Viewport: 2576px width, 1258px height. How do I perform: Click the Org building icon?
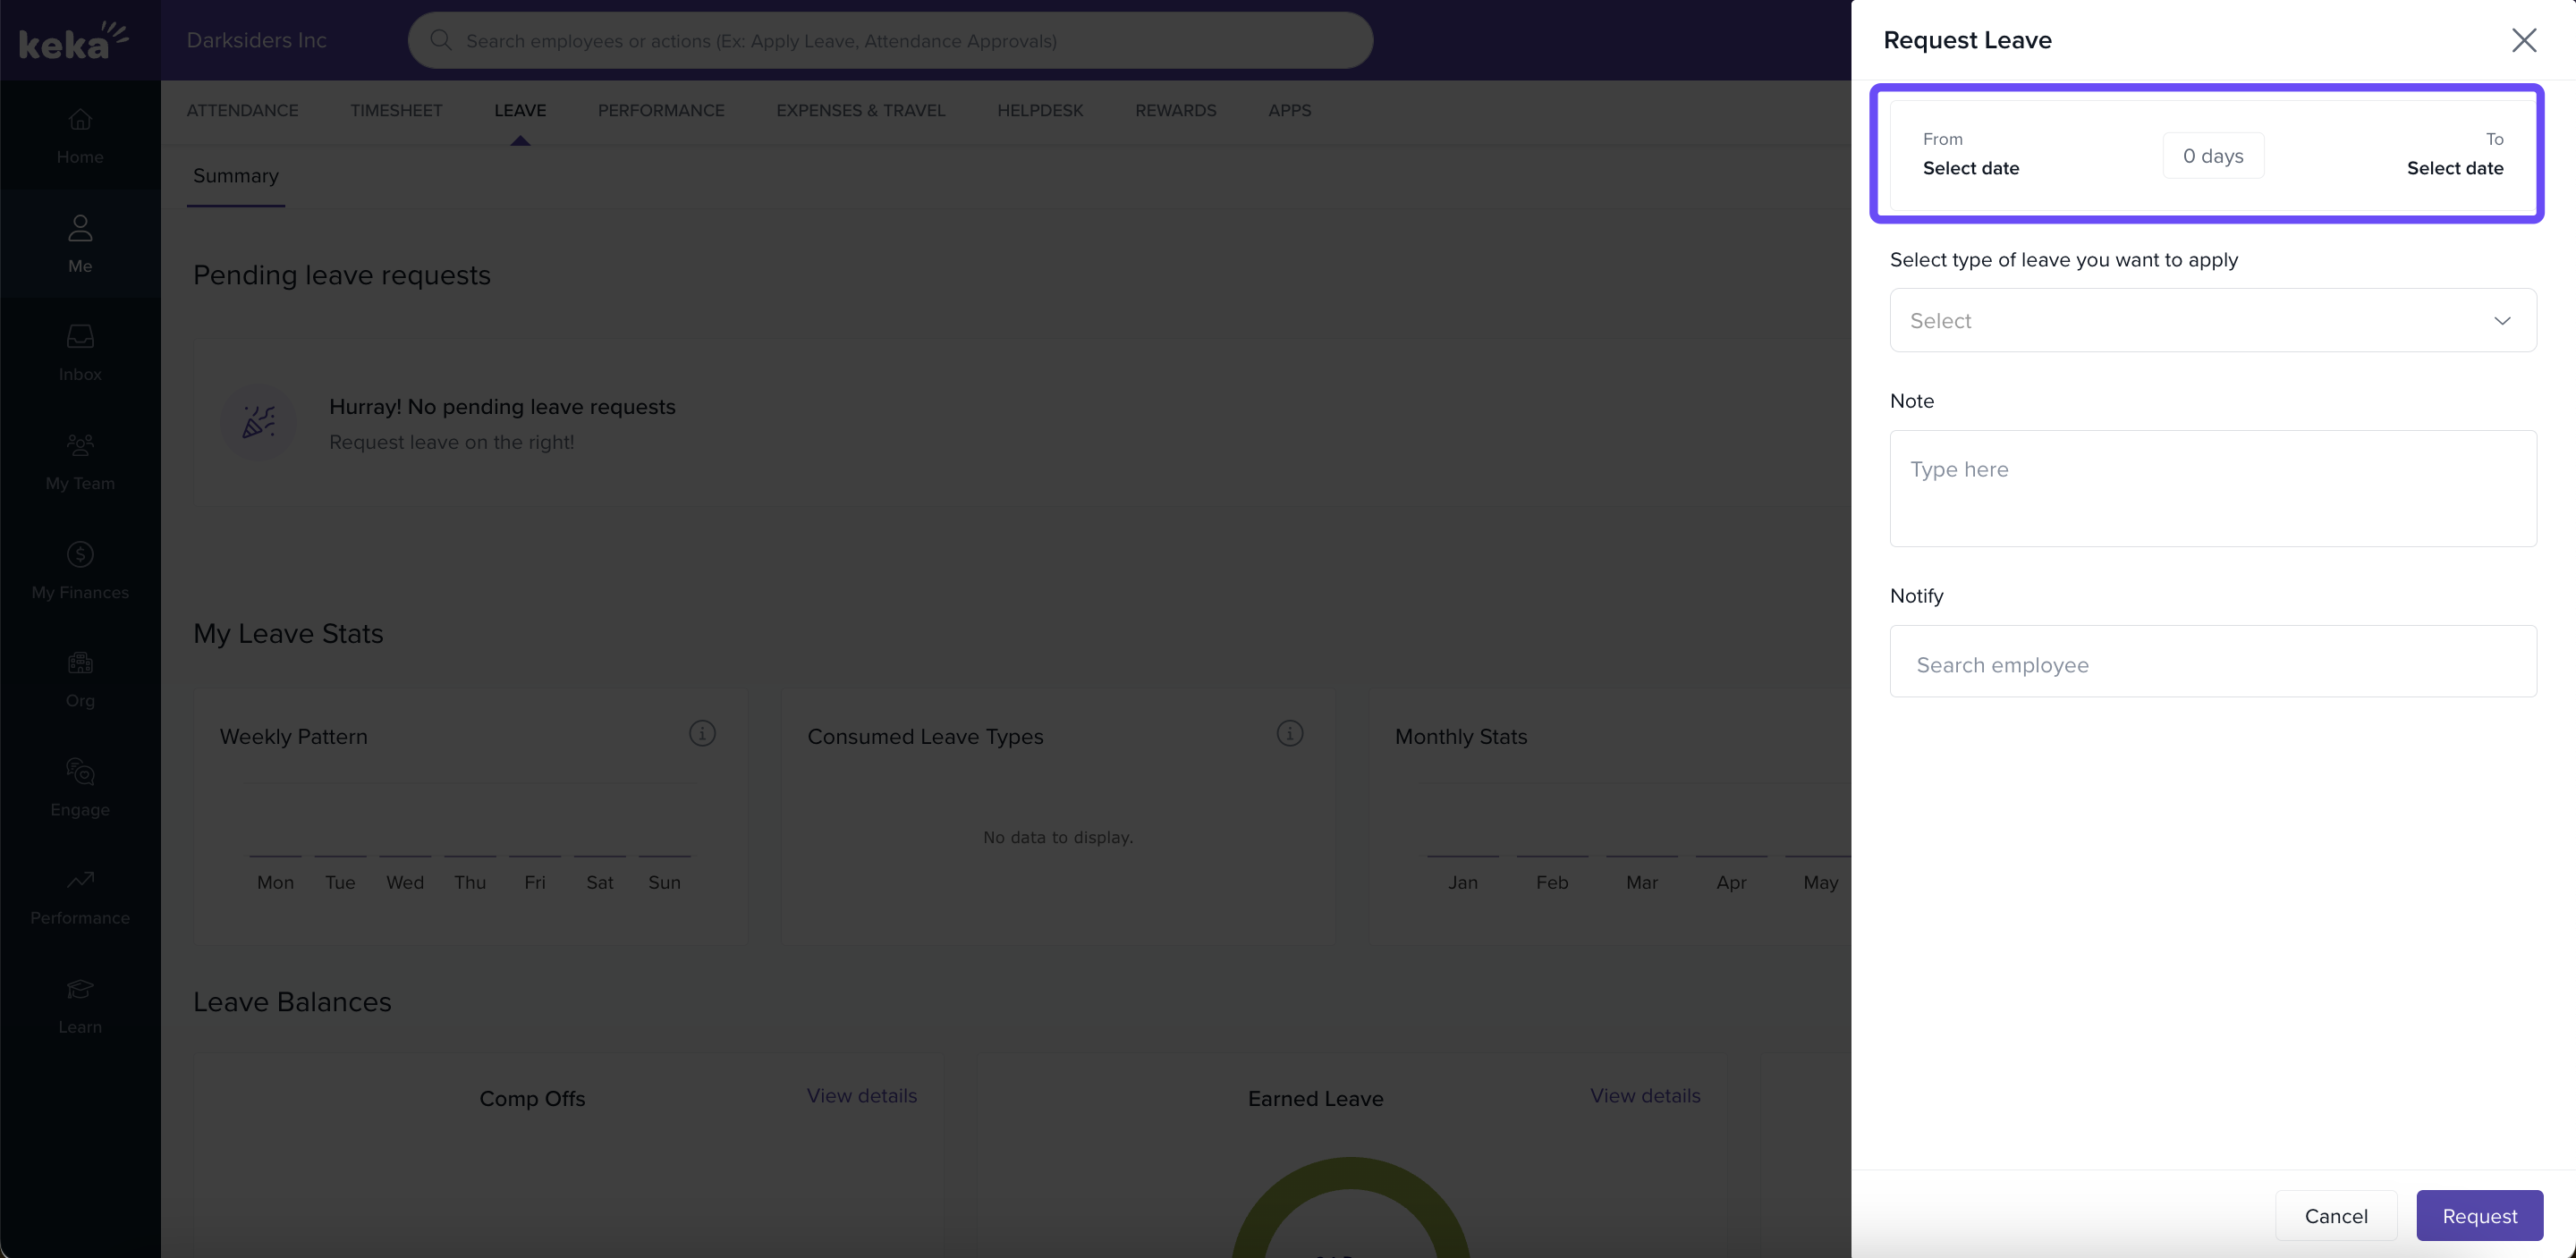pyautogui.click(x=80, y=663)
